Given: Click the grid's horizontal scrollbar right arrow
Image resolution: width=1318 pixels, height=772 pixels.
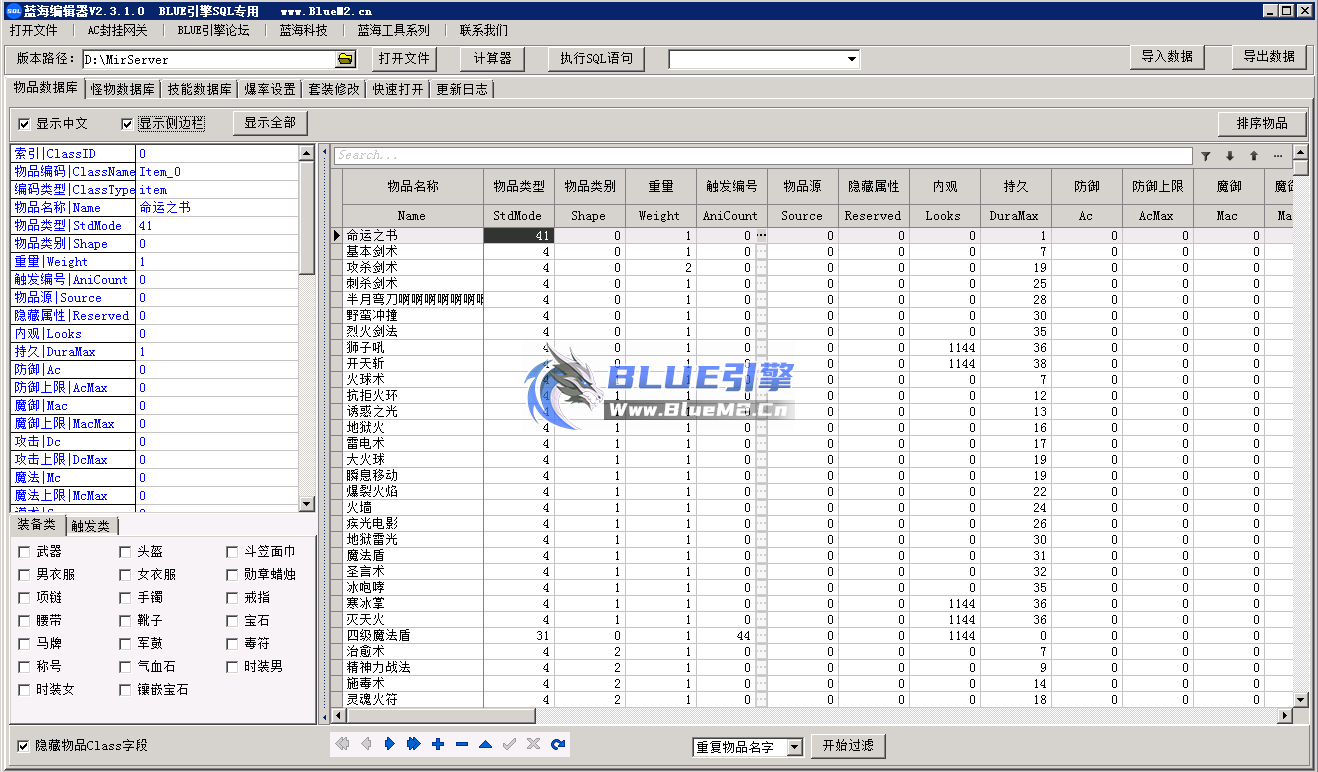Looking at the screenshot, I should (1285, 716).
